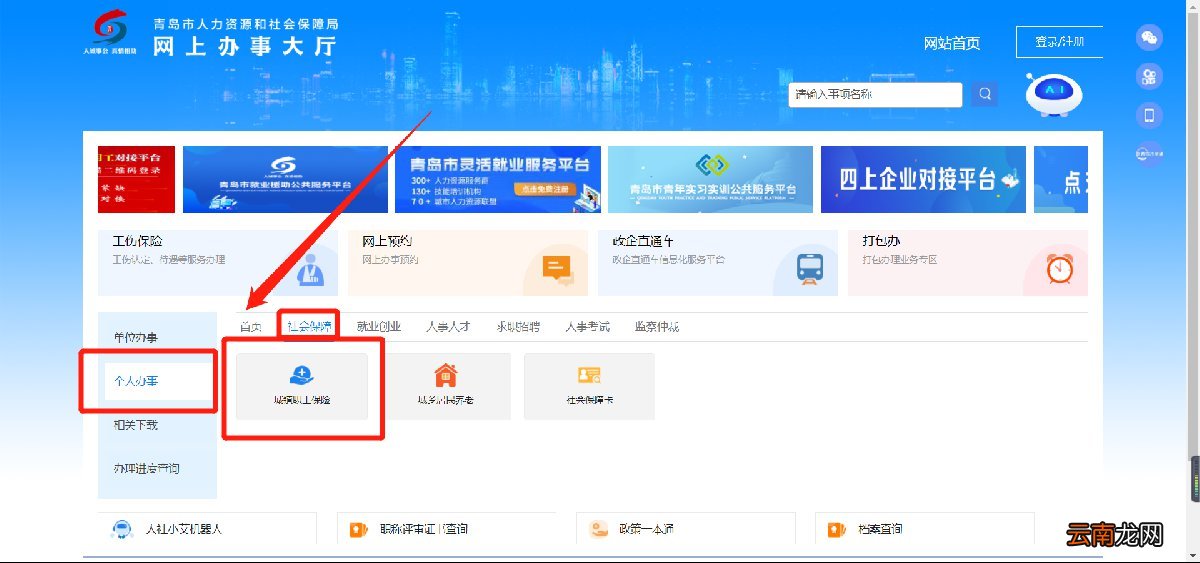Click the 职称评审证书查询 link

click(423, 529)
